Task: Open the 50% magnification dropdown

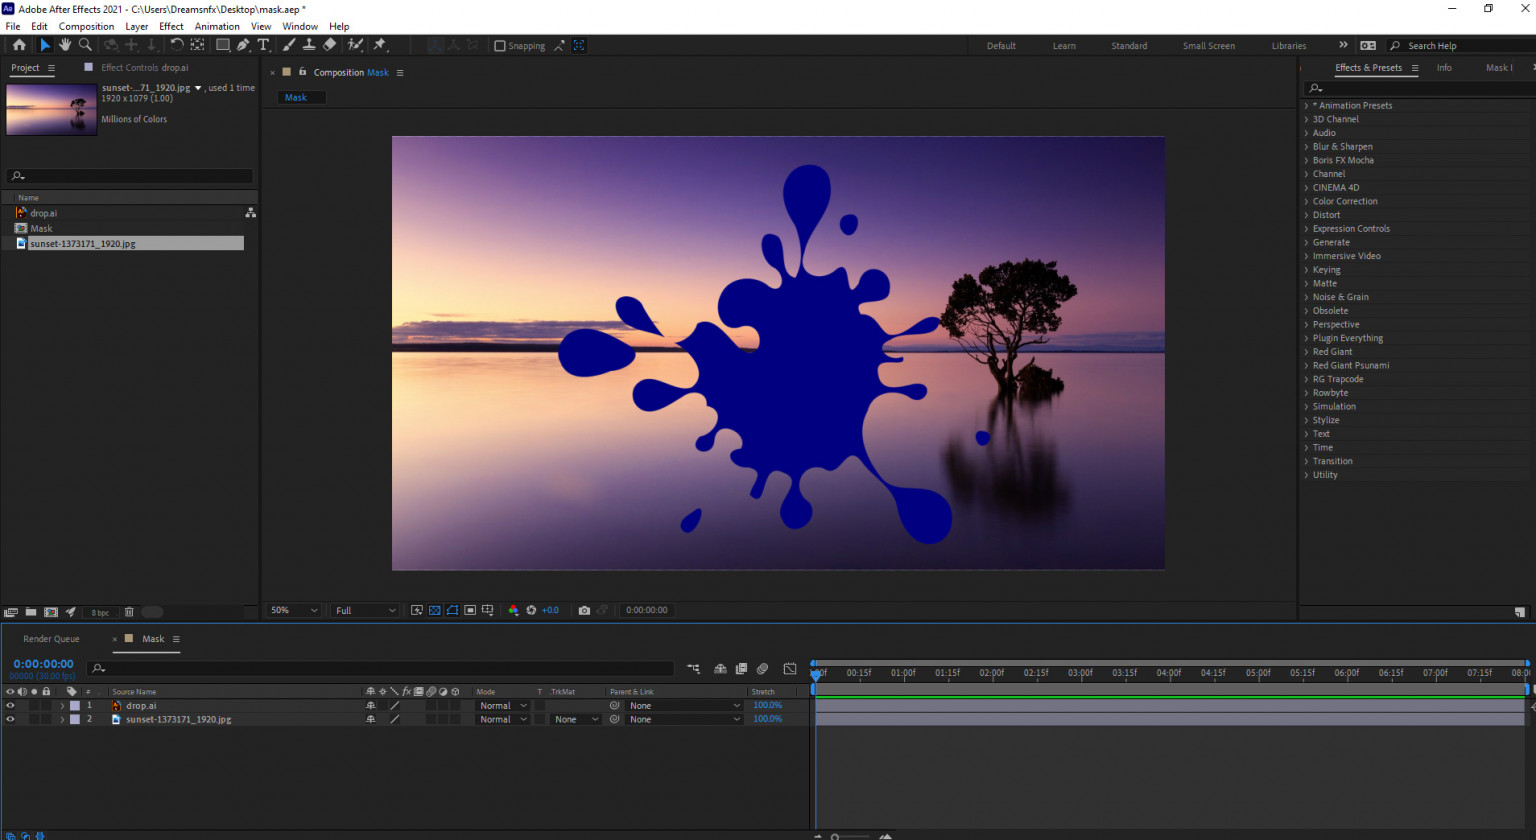Action: [293, 610]
